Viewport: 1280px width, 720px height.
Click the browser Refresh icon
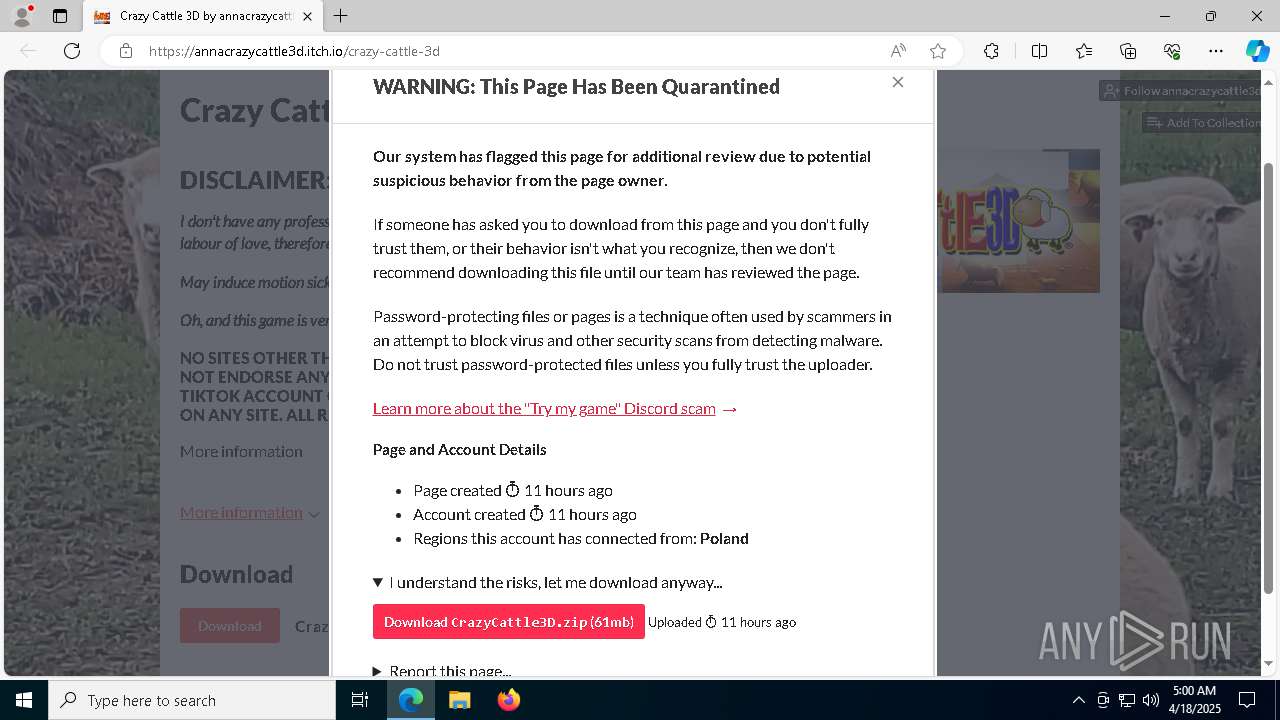[72, 51]
